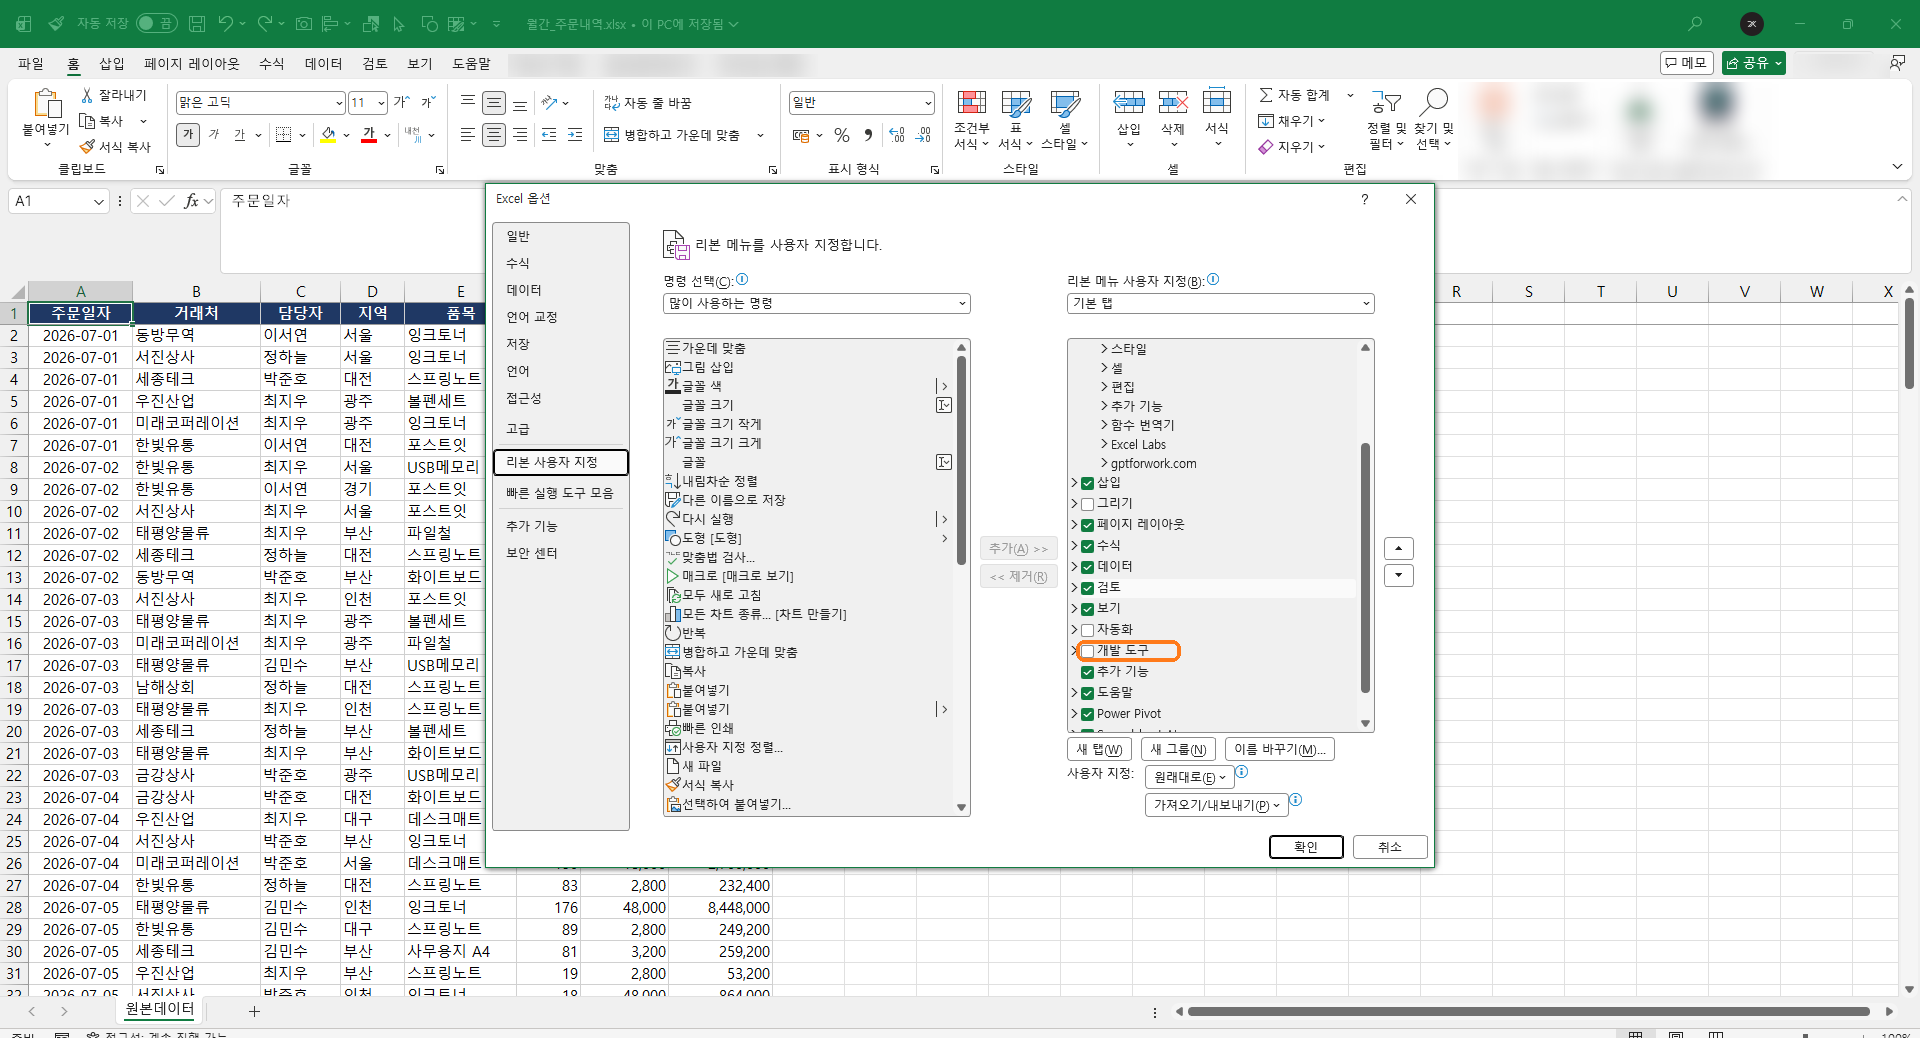Click the Sort and Filter icon
Viewport: 1920px width, 1038px height.
(x=1387, y=102)
